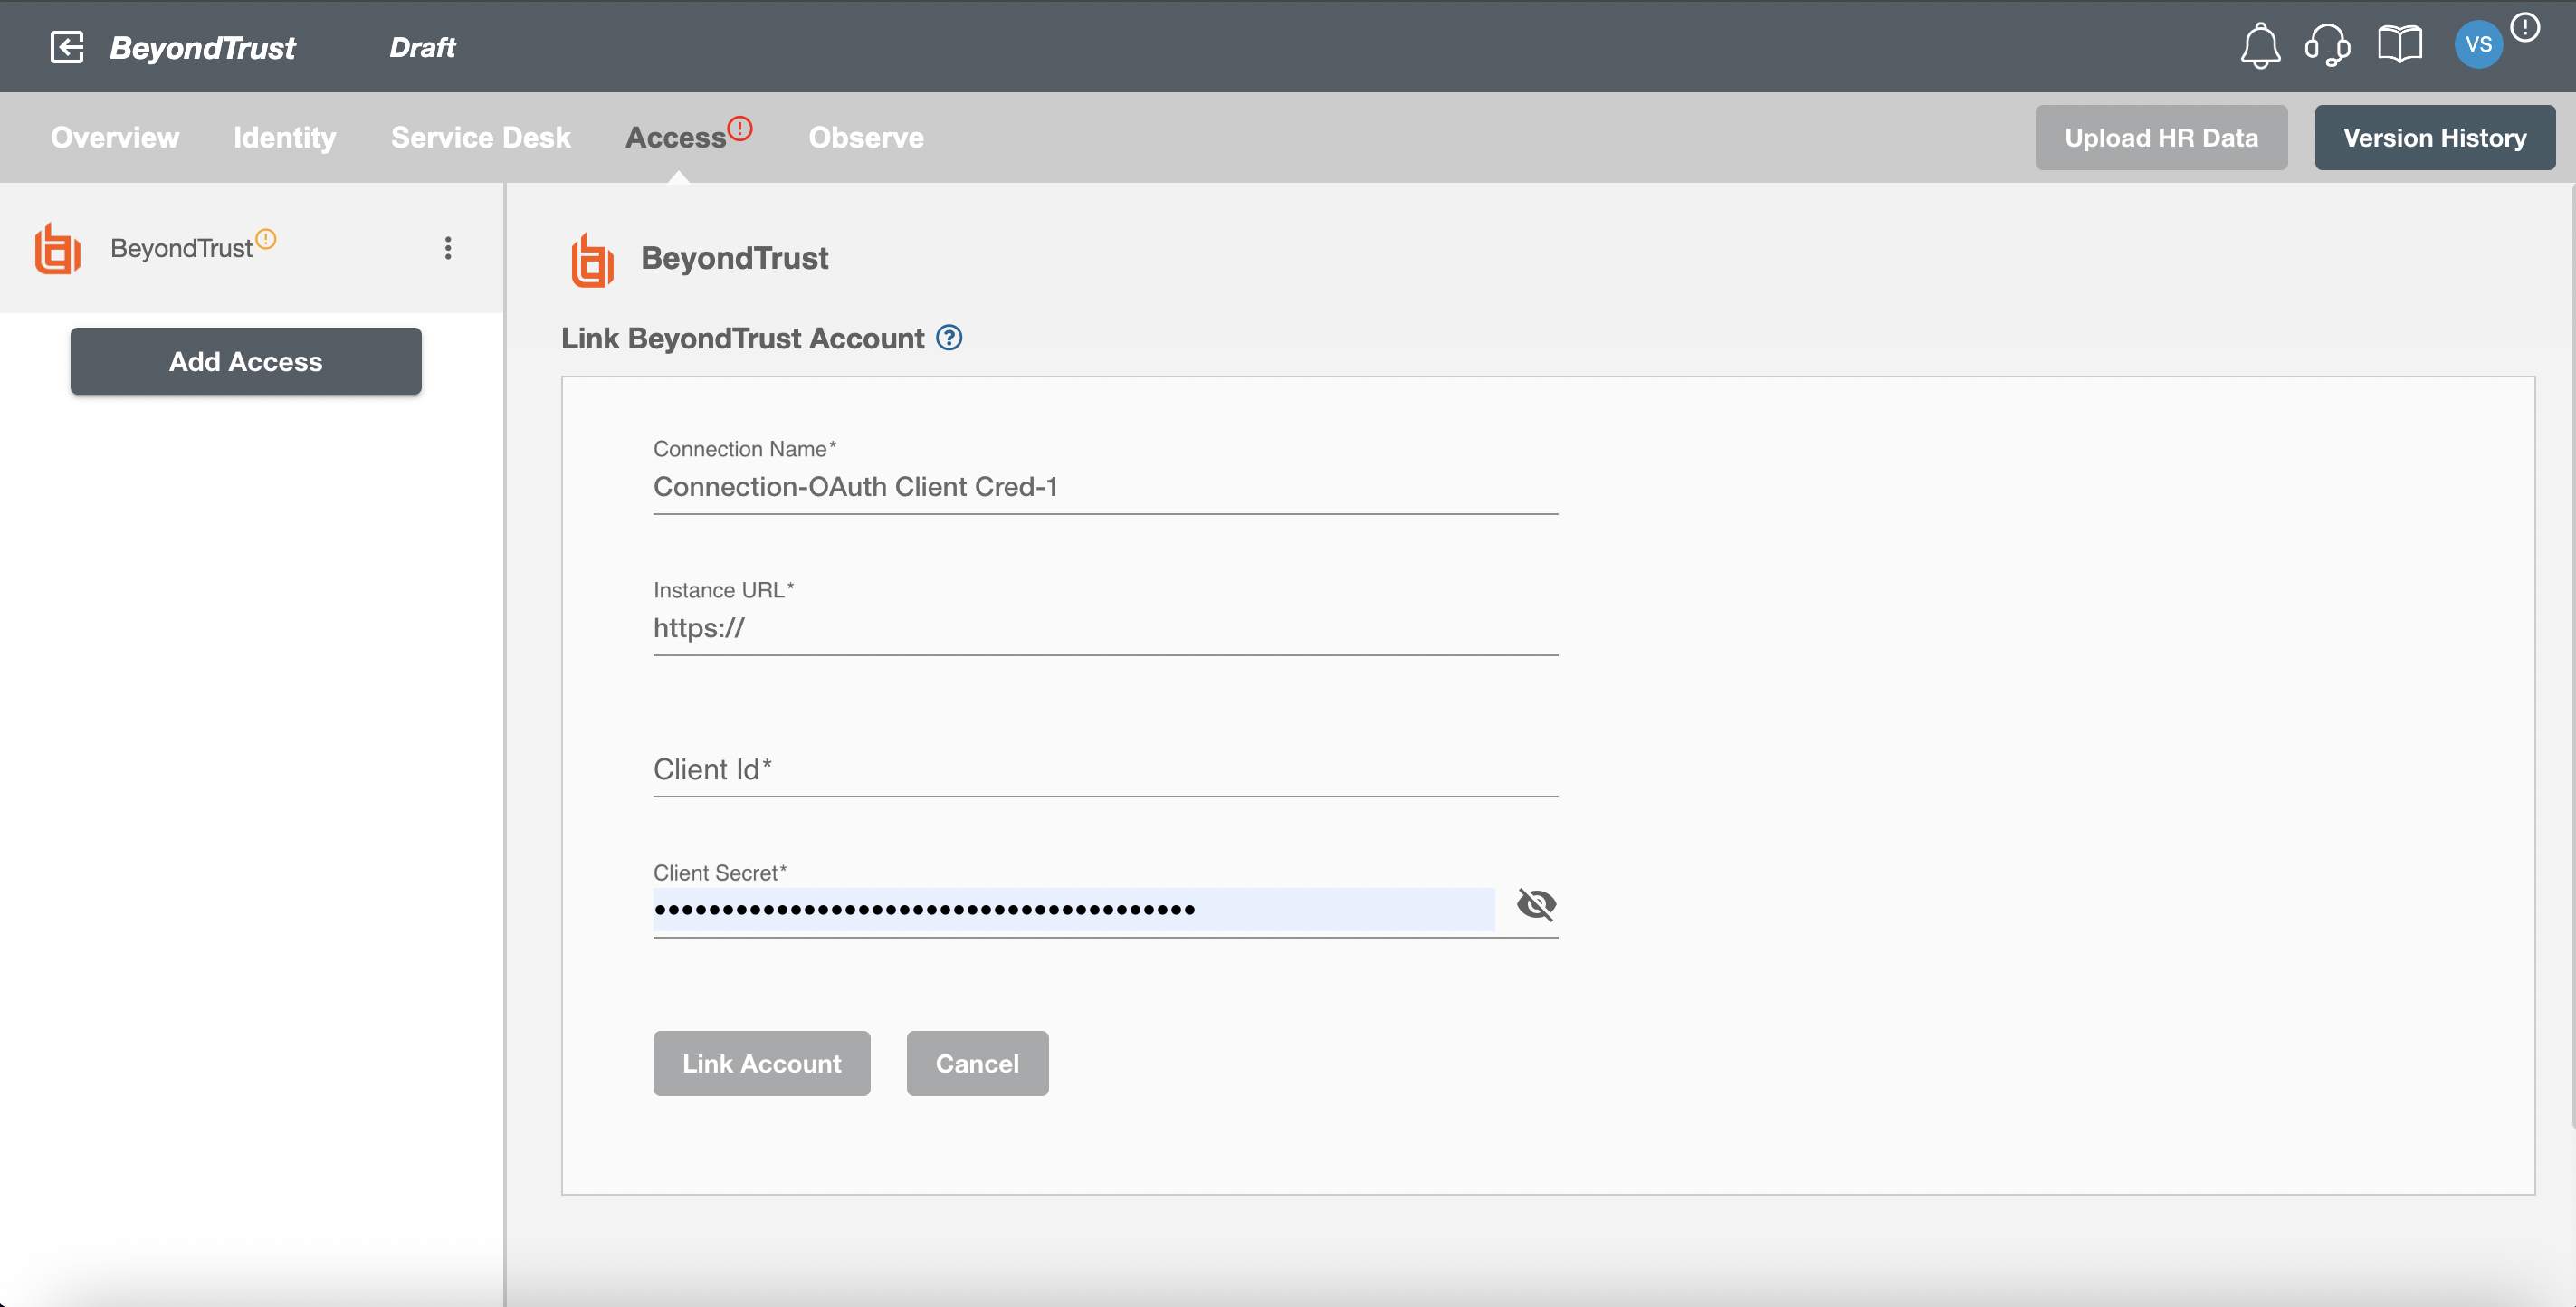The image size is (2576, 1307).
Task: Toggle Client Secret visibility
Action: [1536, 905]
